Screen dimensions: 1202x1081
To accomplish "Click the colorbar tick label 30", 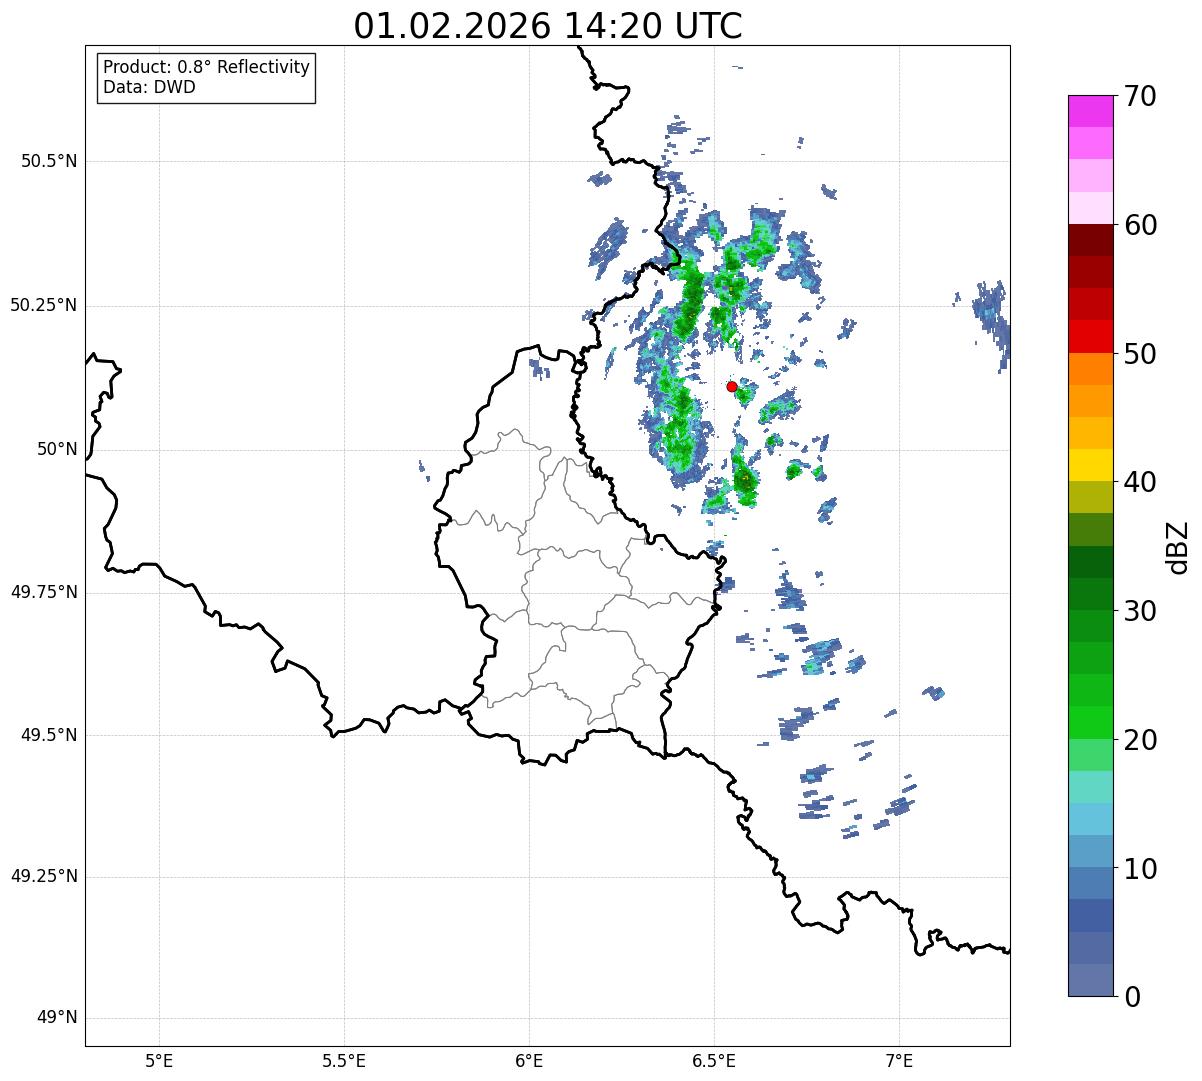I will pyautogui.click(x=1140, y=611).
